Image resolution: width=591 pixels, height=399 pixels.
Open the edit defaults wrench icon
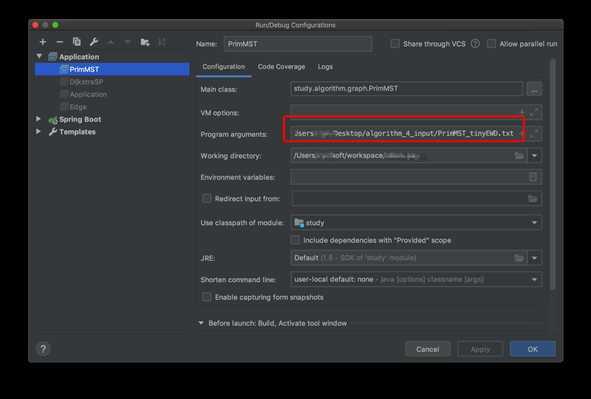pyautogui.click(x=93, y=42)
